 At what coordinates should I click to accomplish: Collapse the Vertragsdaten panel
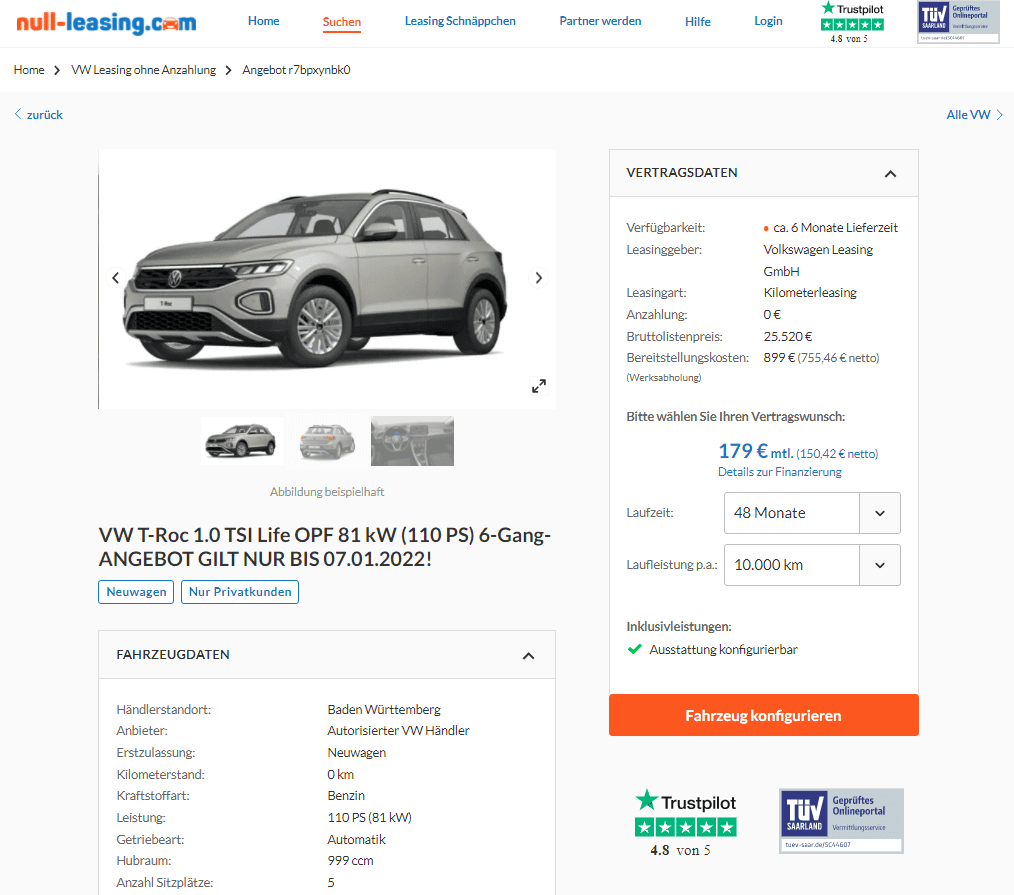coord(890,173)
